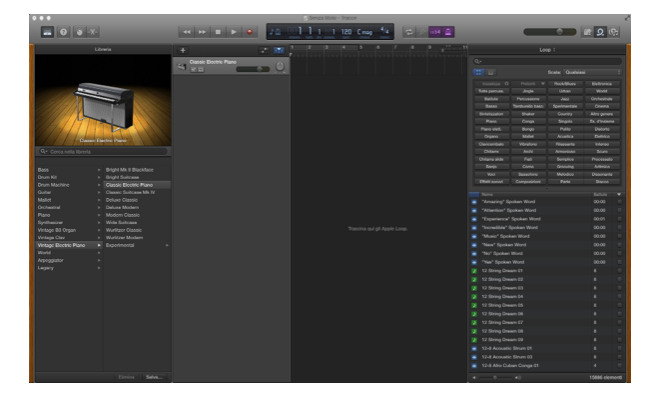Click the Loop browser search field
657x396 pixels.
tap(547, 62)
